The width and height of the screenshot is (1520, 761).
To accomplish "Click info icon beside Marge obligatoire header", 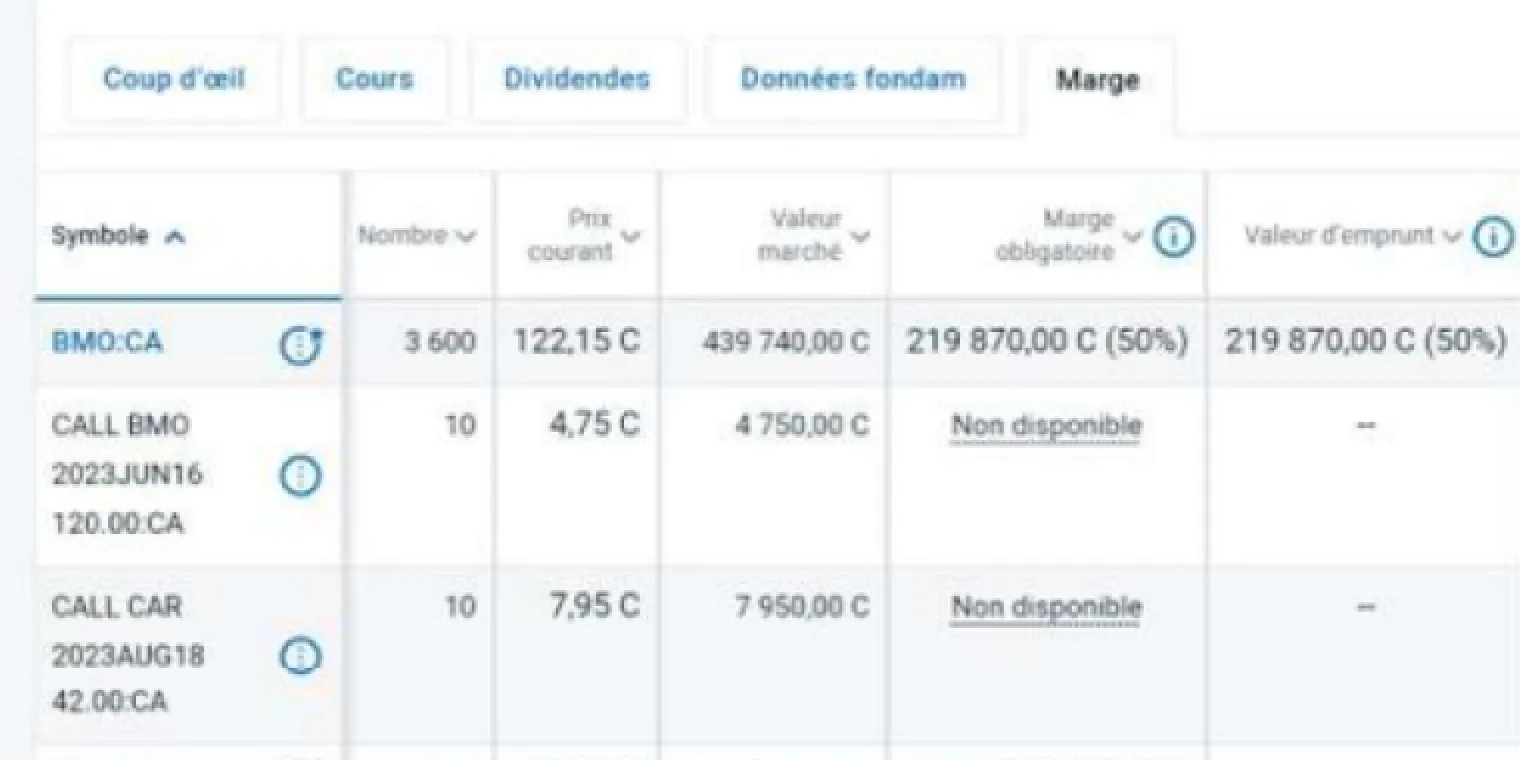I will click(x=1174, y=238).
